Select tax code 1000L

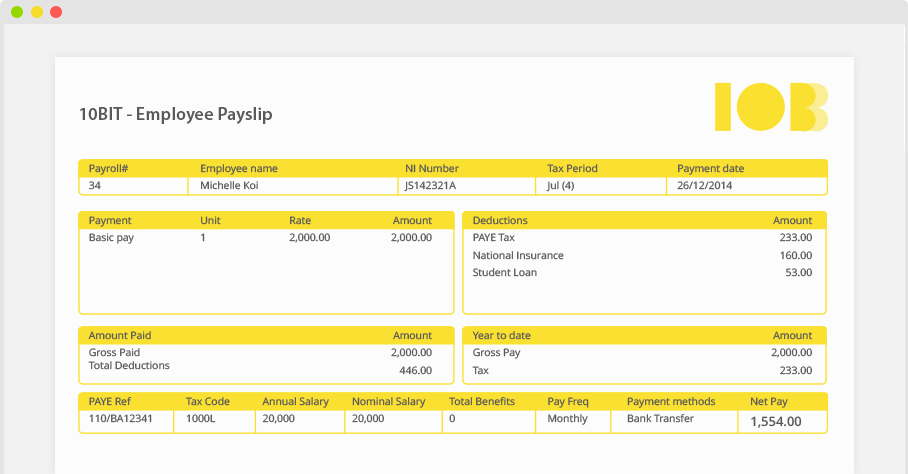coord(200,418)
